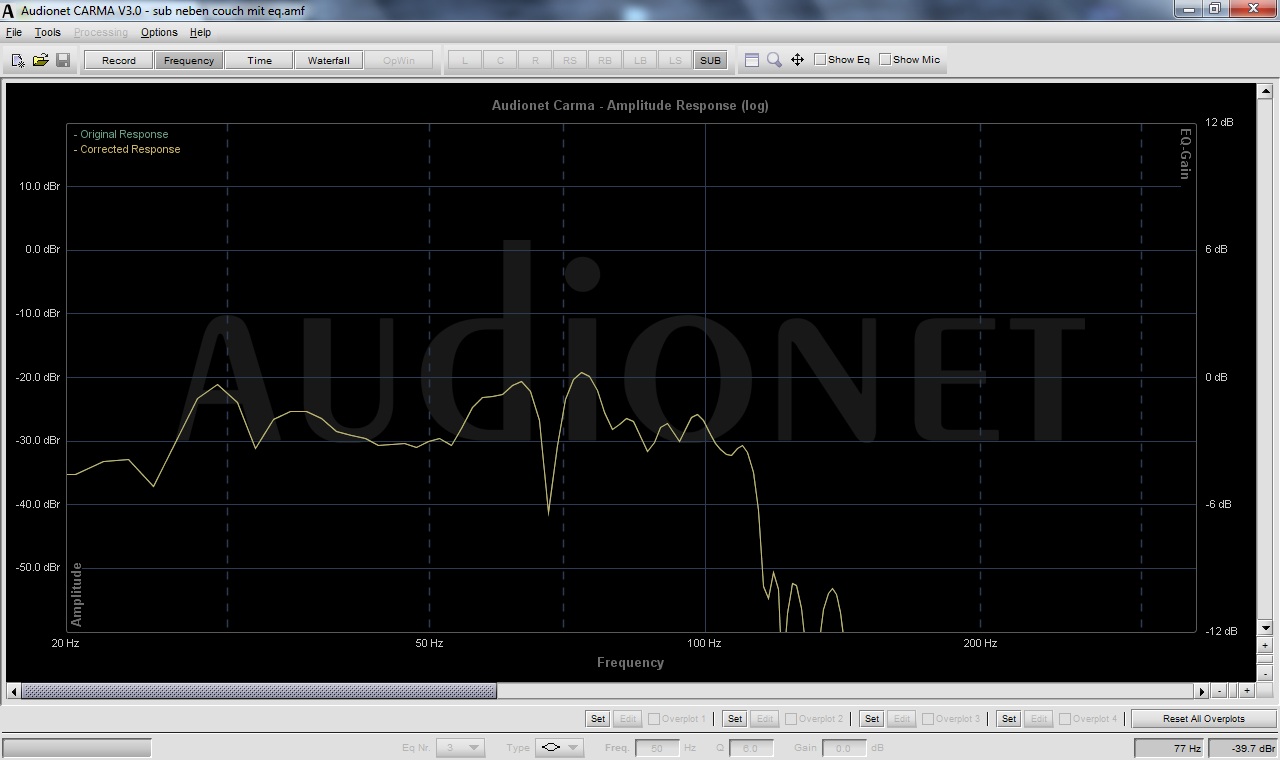Switch to the Waterfall view
This screenshot has height=760, width=1280.
point(328,60)
